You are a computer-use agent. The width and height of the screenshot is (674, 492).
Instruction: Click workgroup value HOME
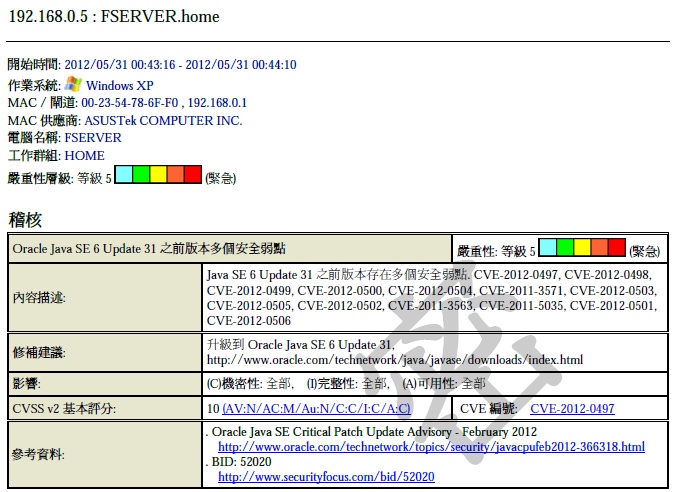point(84,155)
